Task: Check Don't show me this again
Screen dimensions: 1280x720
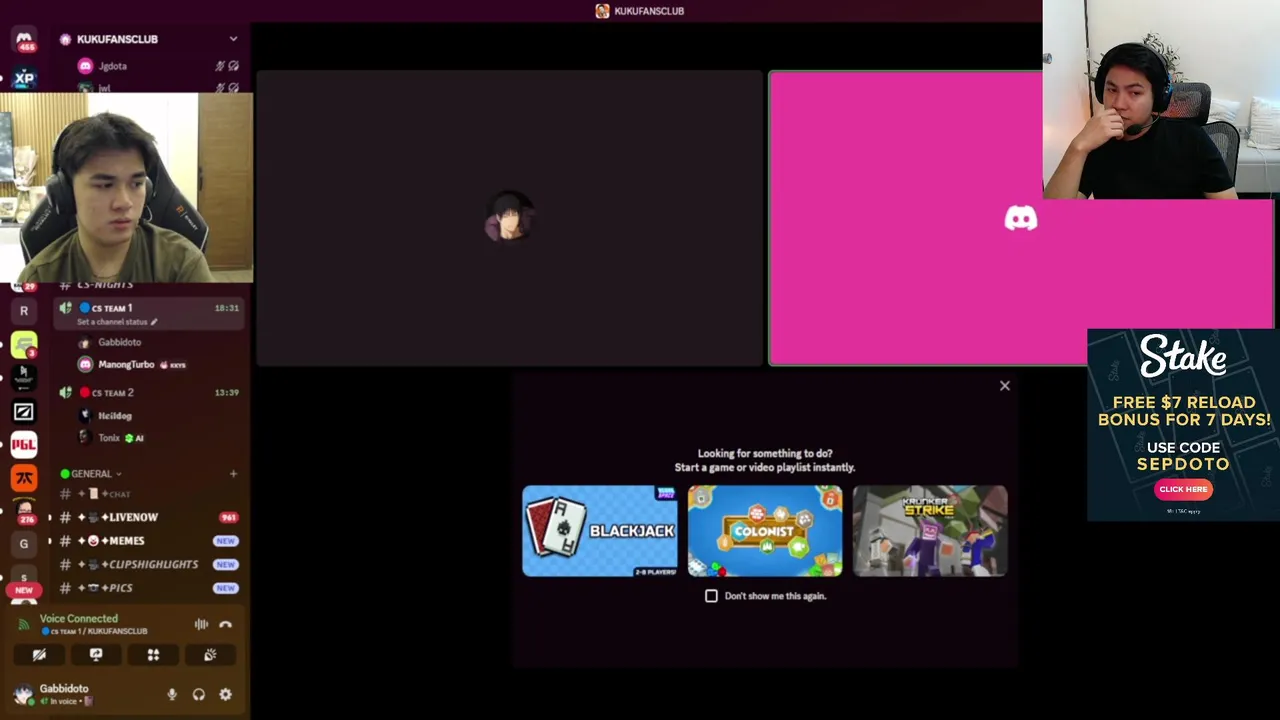Action: (x=711, y=596)
